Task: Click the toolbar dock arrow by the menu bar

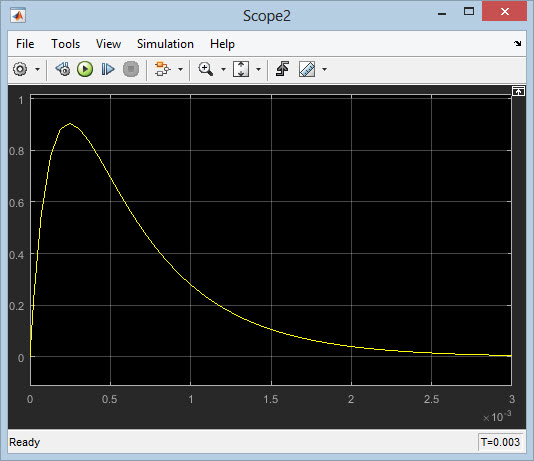Action: coord(518,43)
